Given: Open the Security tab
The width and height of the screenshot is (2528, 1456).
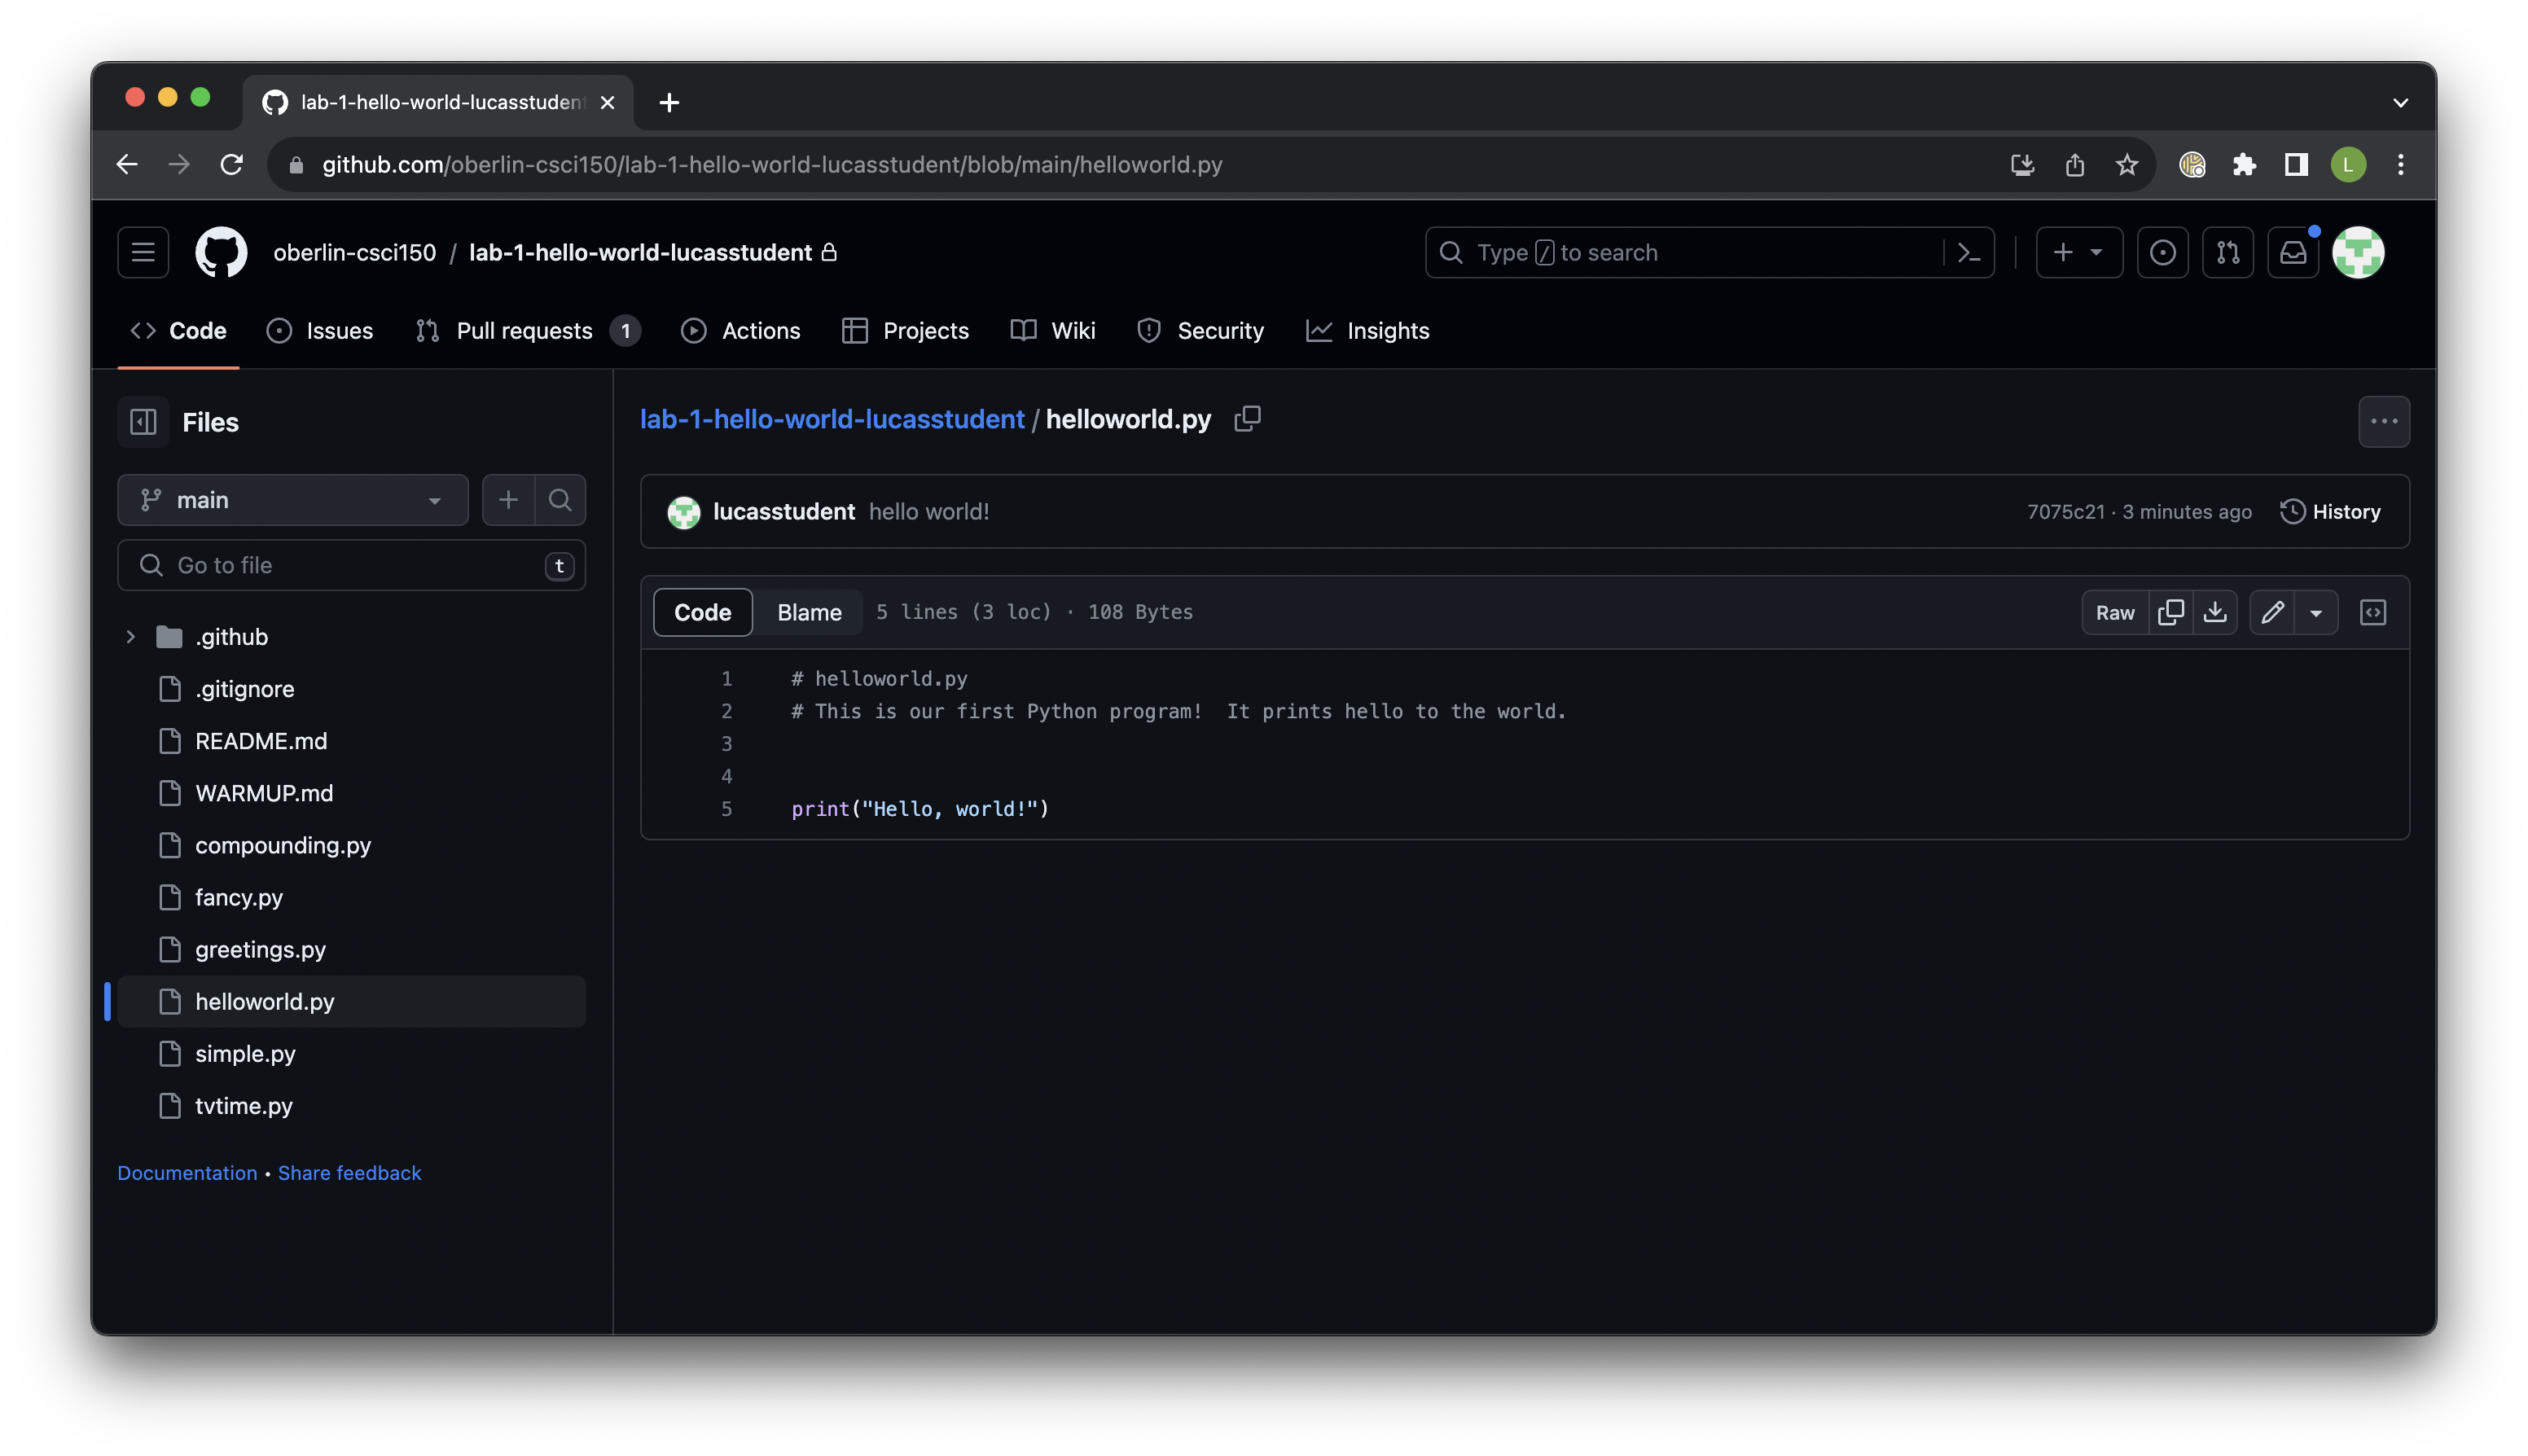Looking at the screenshot, I should [x=1200, y=331].
